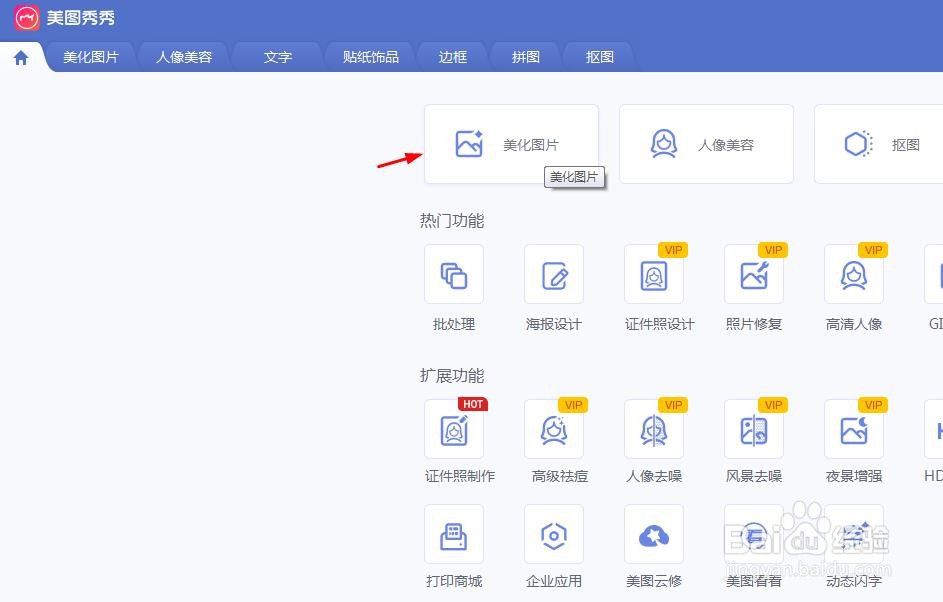Open the 人像美容 large card

point(706,144)
